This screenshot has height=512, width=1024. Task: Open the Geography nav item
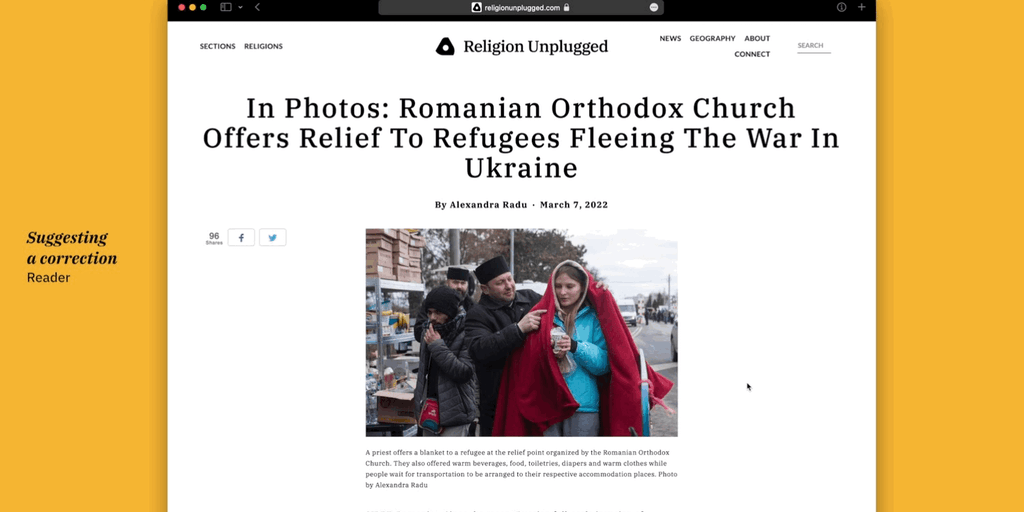[712, 39]
